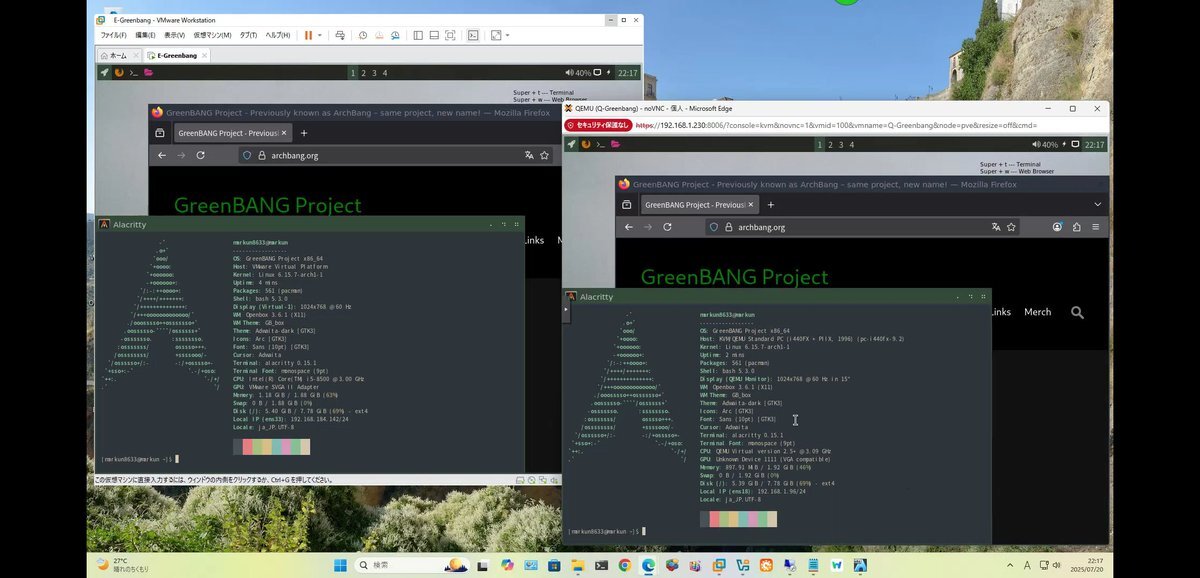This screenshot has width=1200, height=578.
Task: Open the rocket launcher icon in VMware guest panel
Action: [104, 72]
